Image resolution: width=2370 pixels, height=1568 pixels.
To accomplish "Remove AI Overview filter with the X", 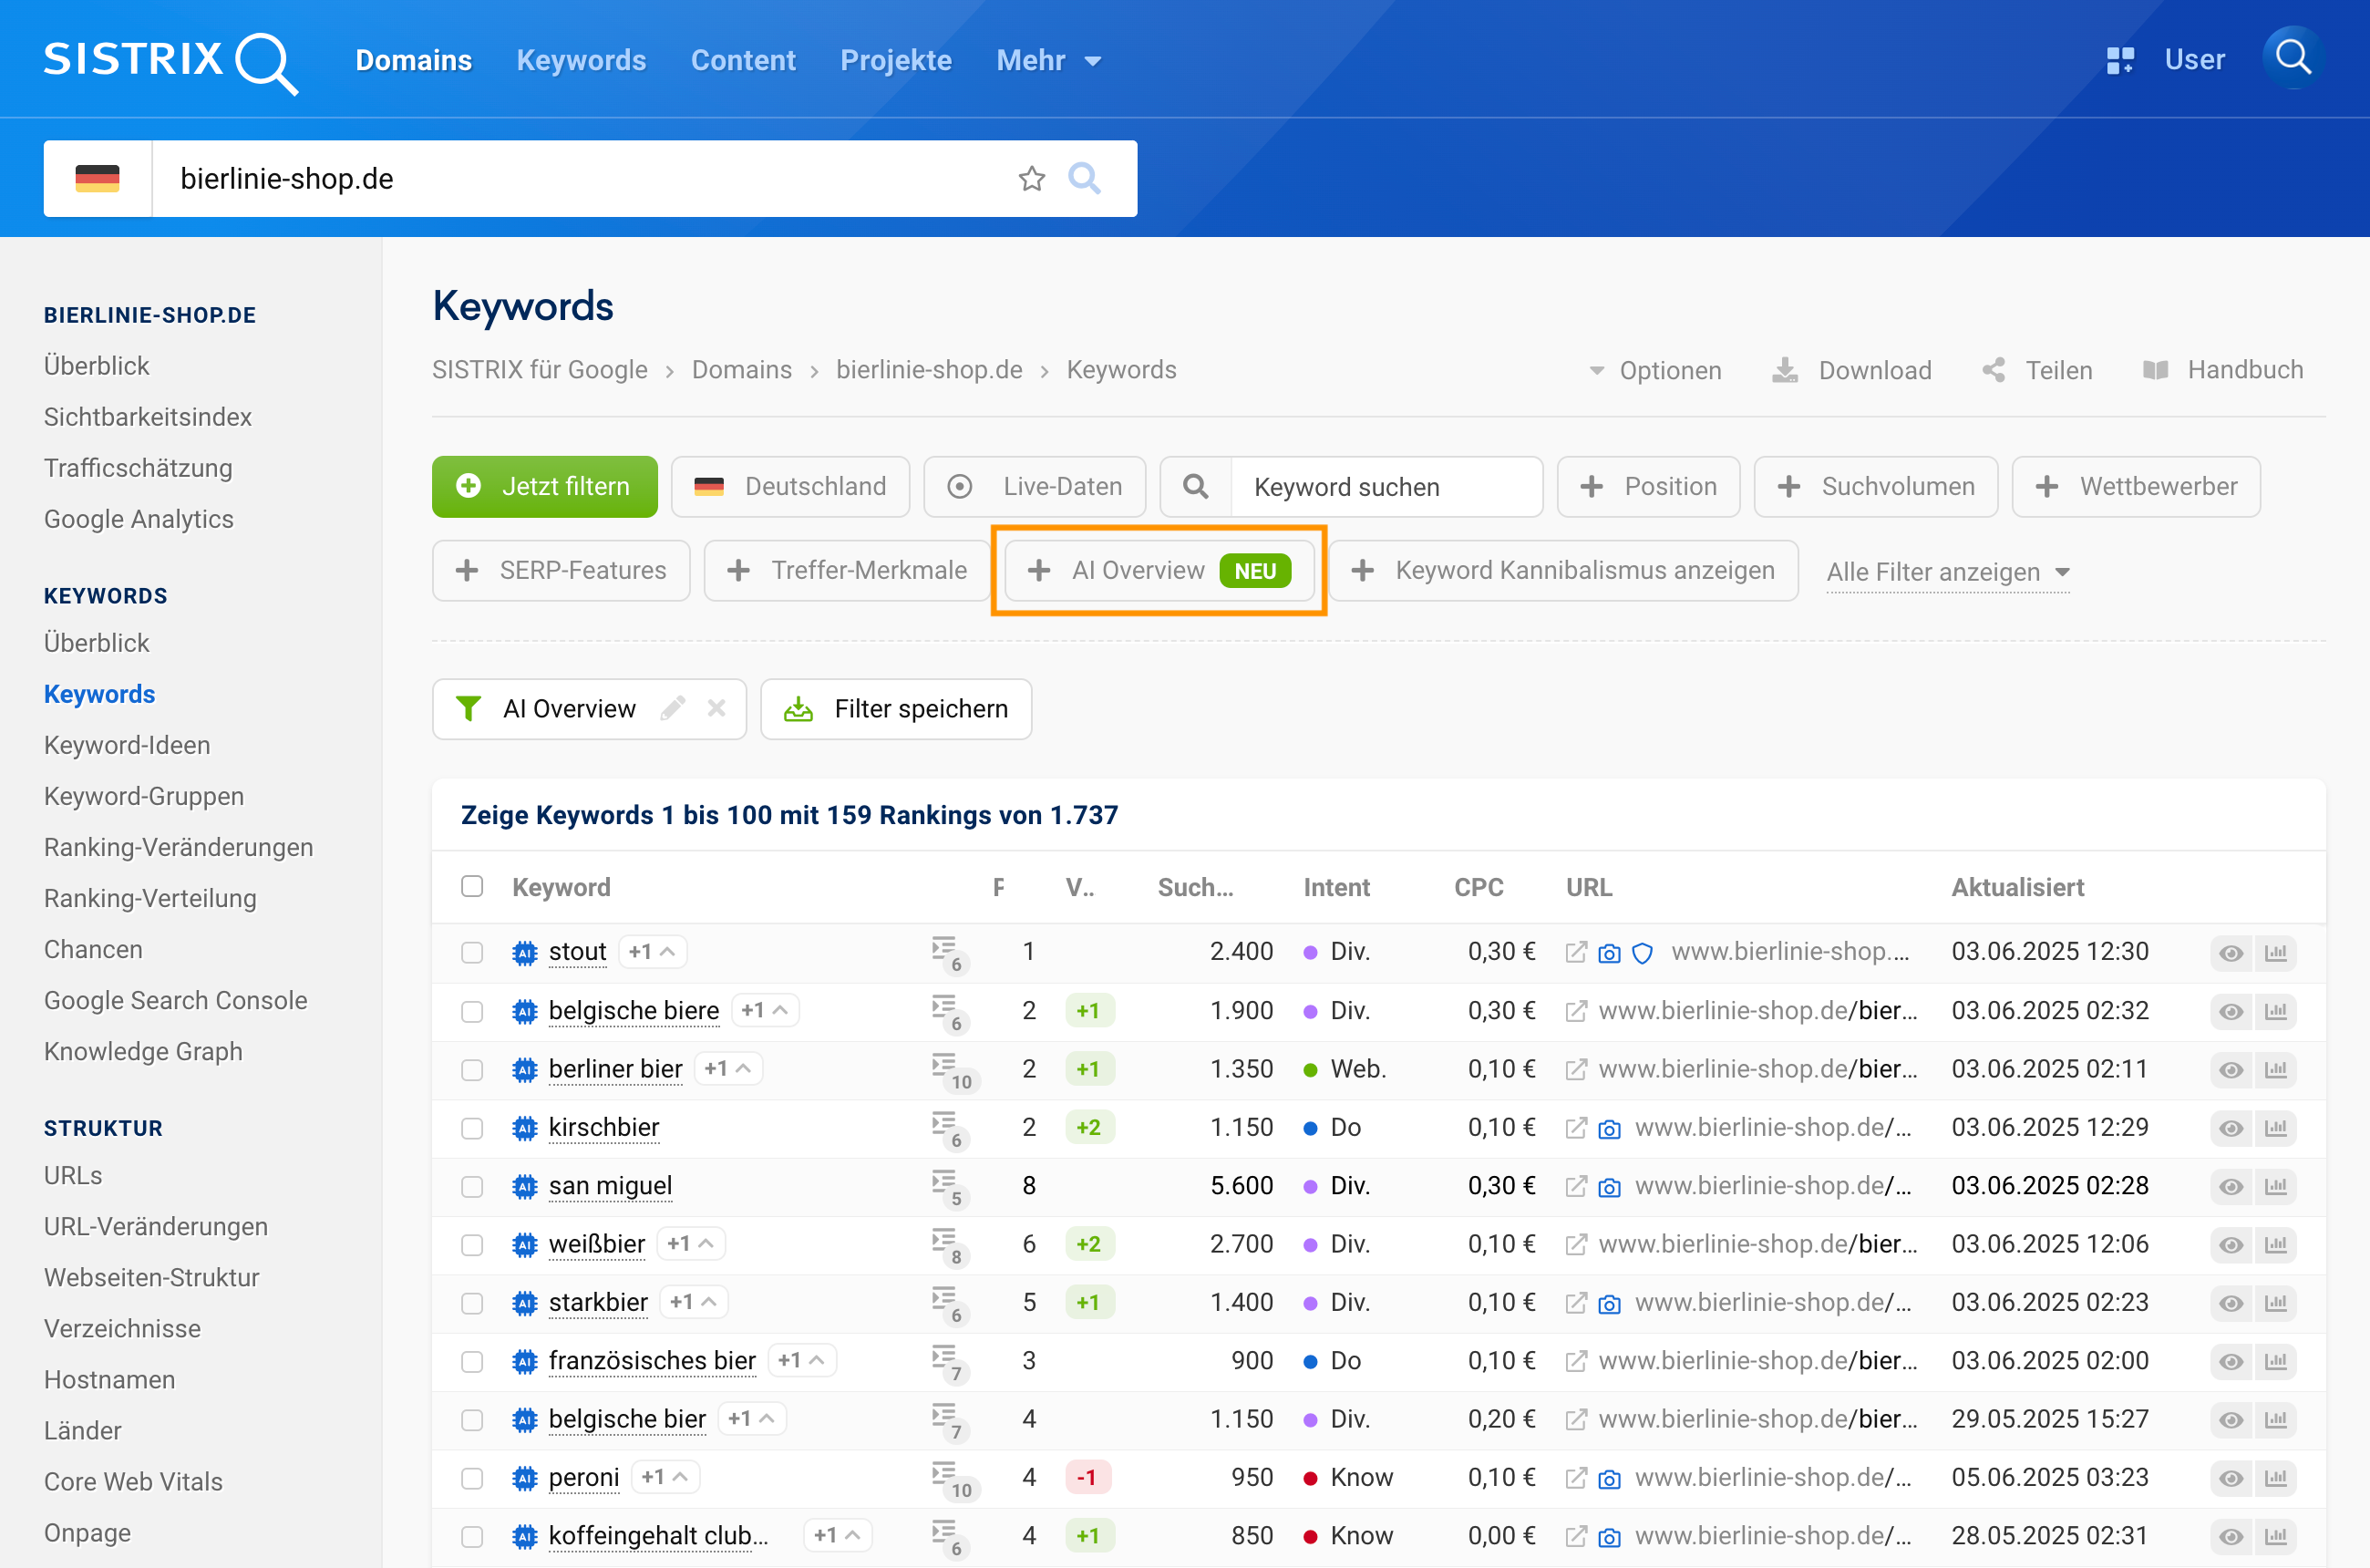I will tap(716, 709).
